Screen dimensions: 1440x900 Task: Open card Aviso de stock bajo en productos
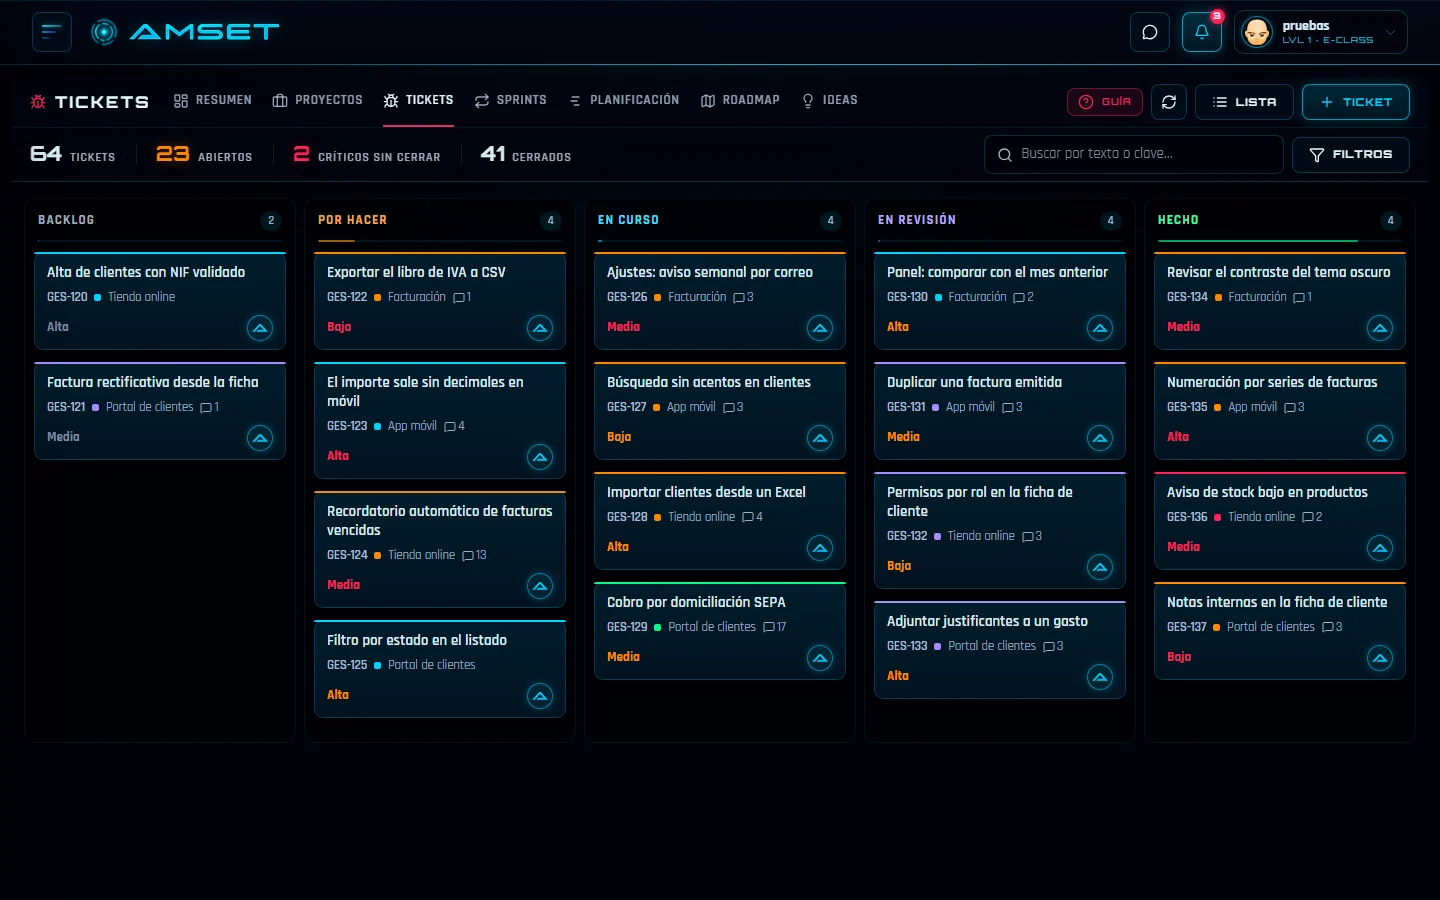pos(1280,521)
